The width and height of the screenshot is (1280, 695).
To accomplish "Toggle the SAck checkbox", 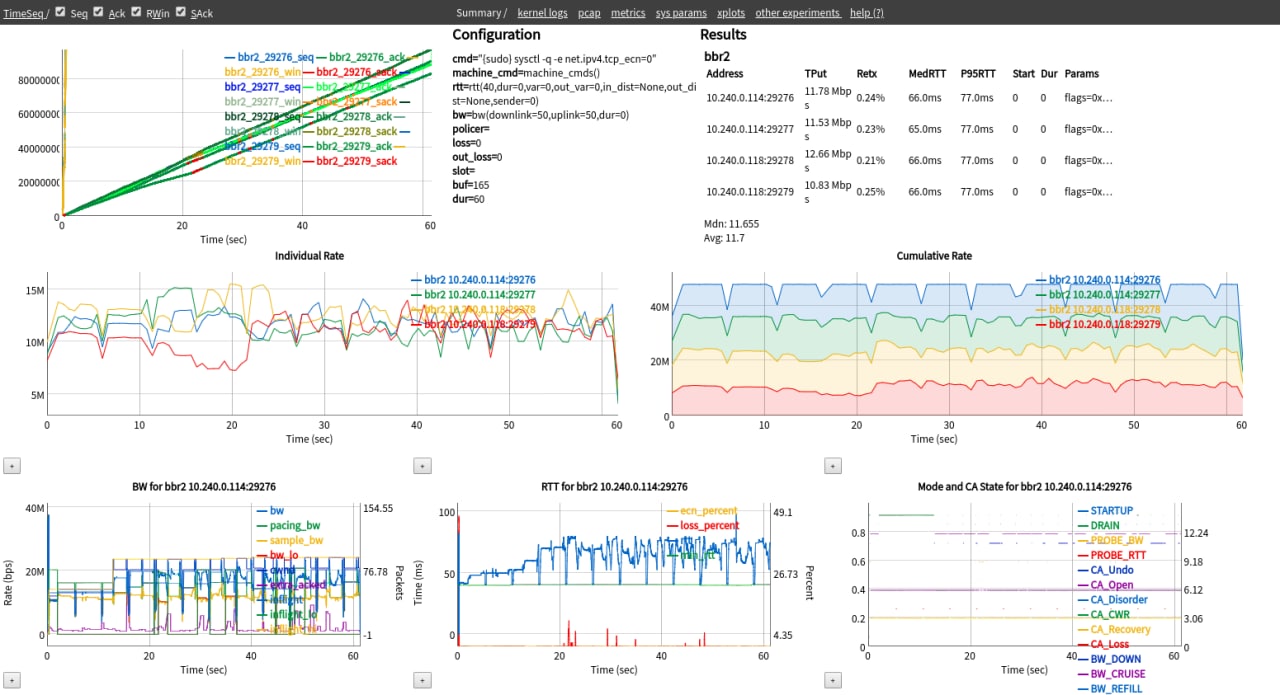I will 181,12.
